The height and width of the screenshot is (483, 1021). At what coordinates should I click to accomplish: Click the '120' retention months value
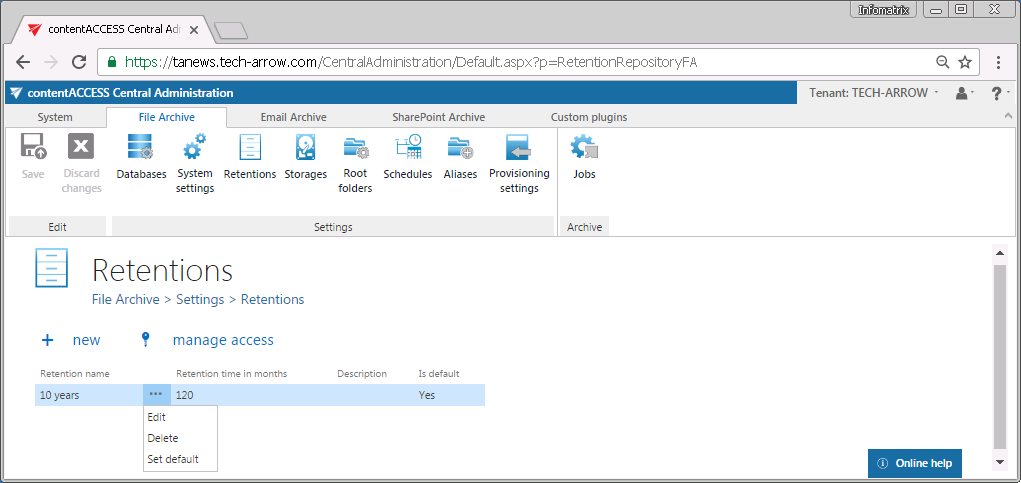tap(184, 395)
